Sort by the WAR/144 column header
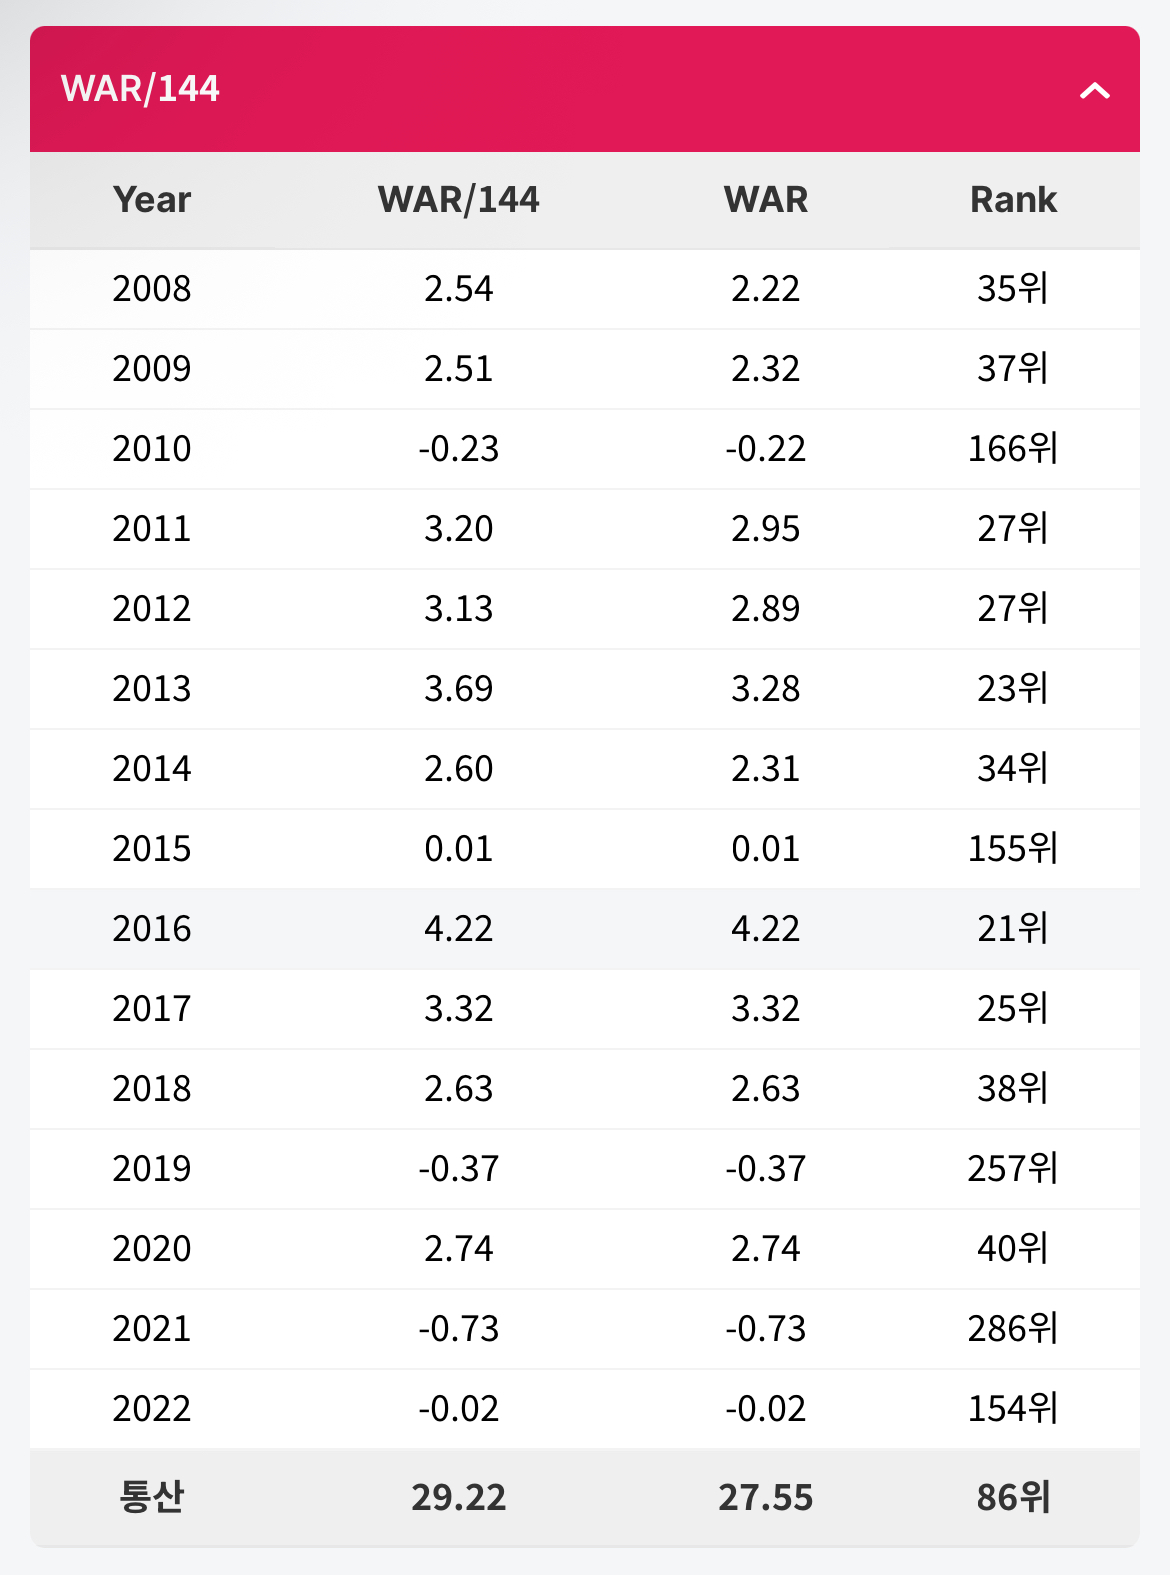Image resolution: width=1170 pixels, height=1575 pixels. click(x=458, y=200)
